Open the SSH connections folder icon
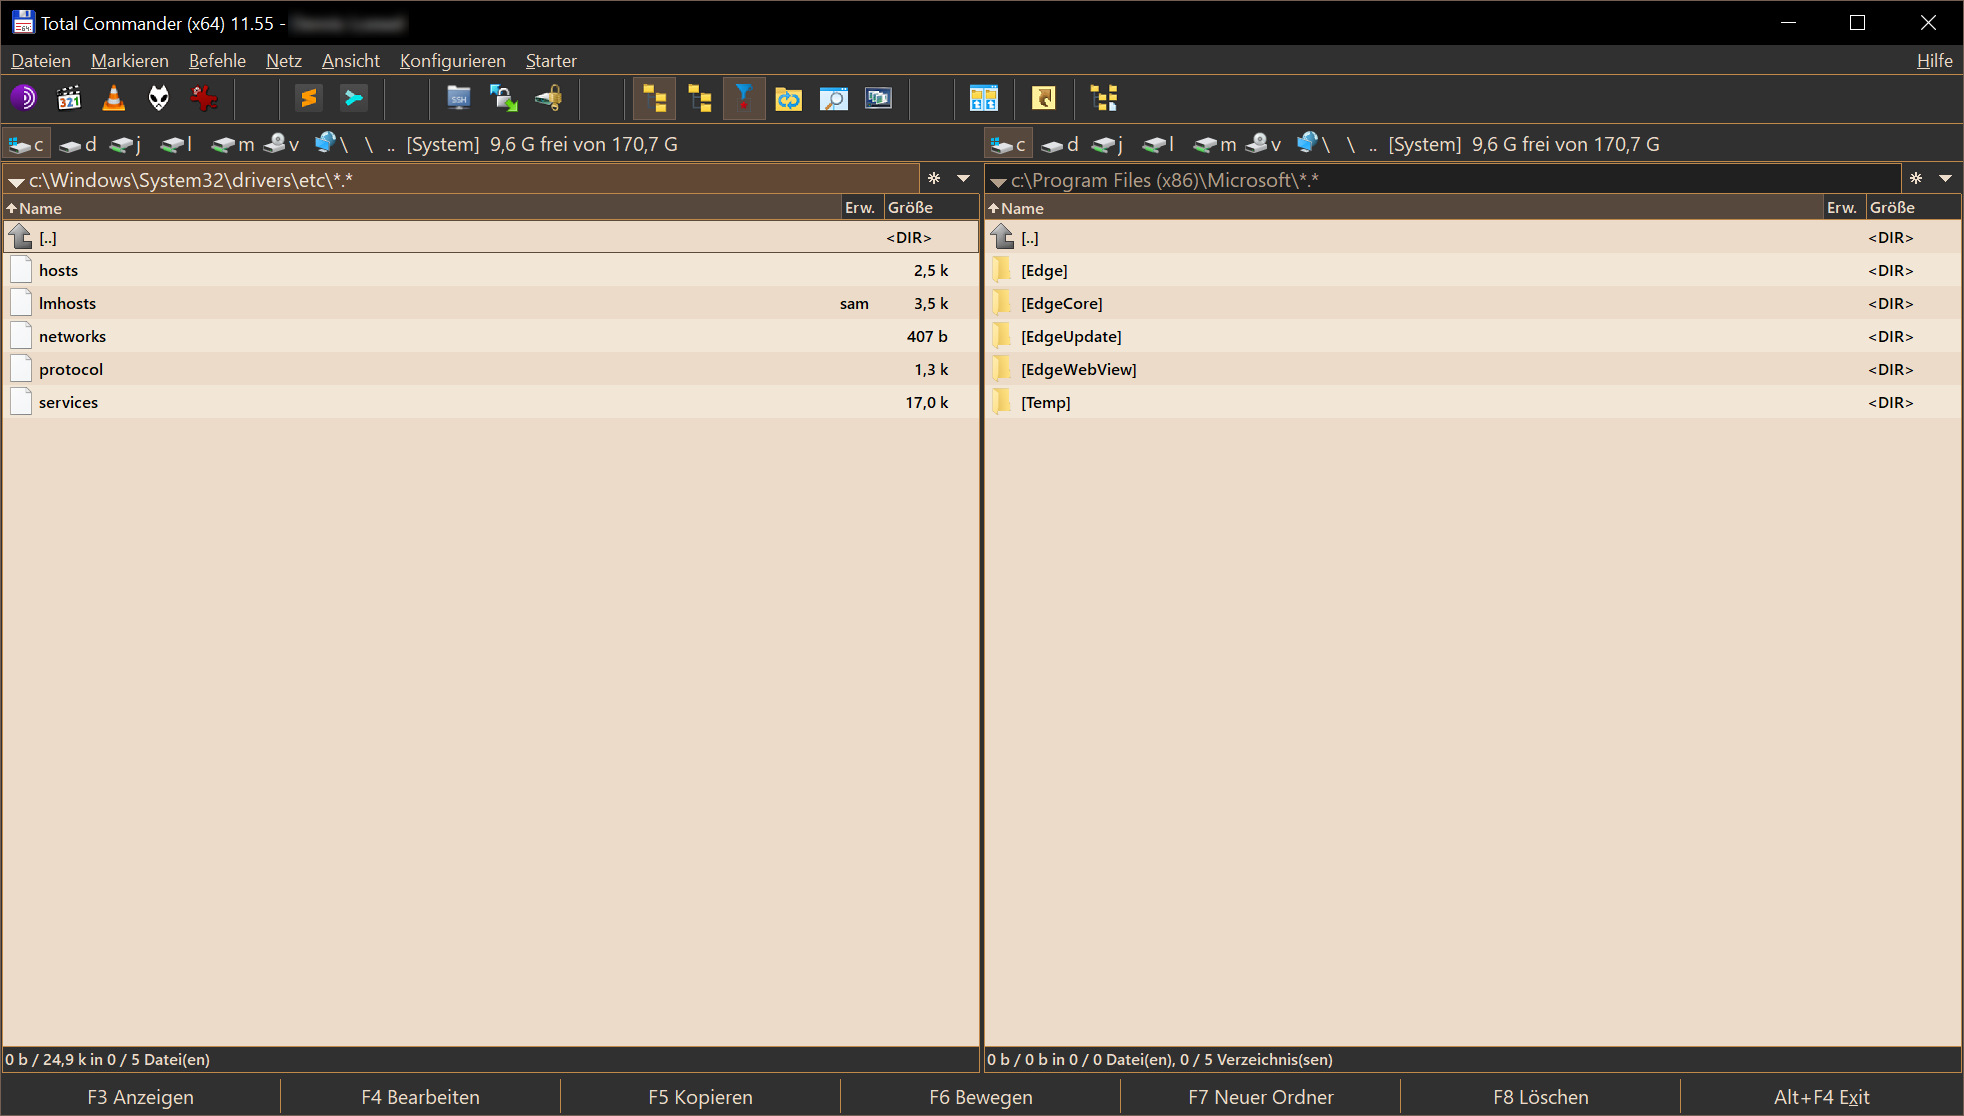Screen dimensions: 1964x1116 pyautogui.click(x=459, y=98)
